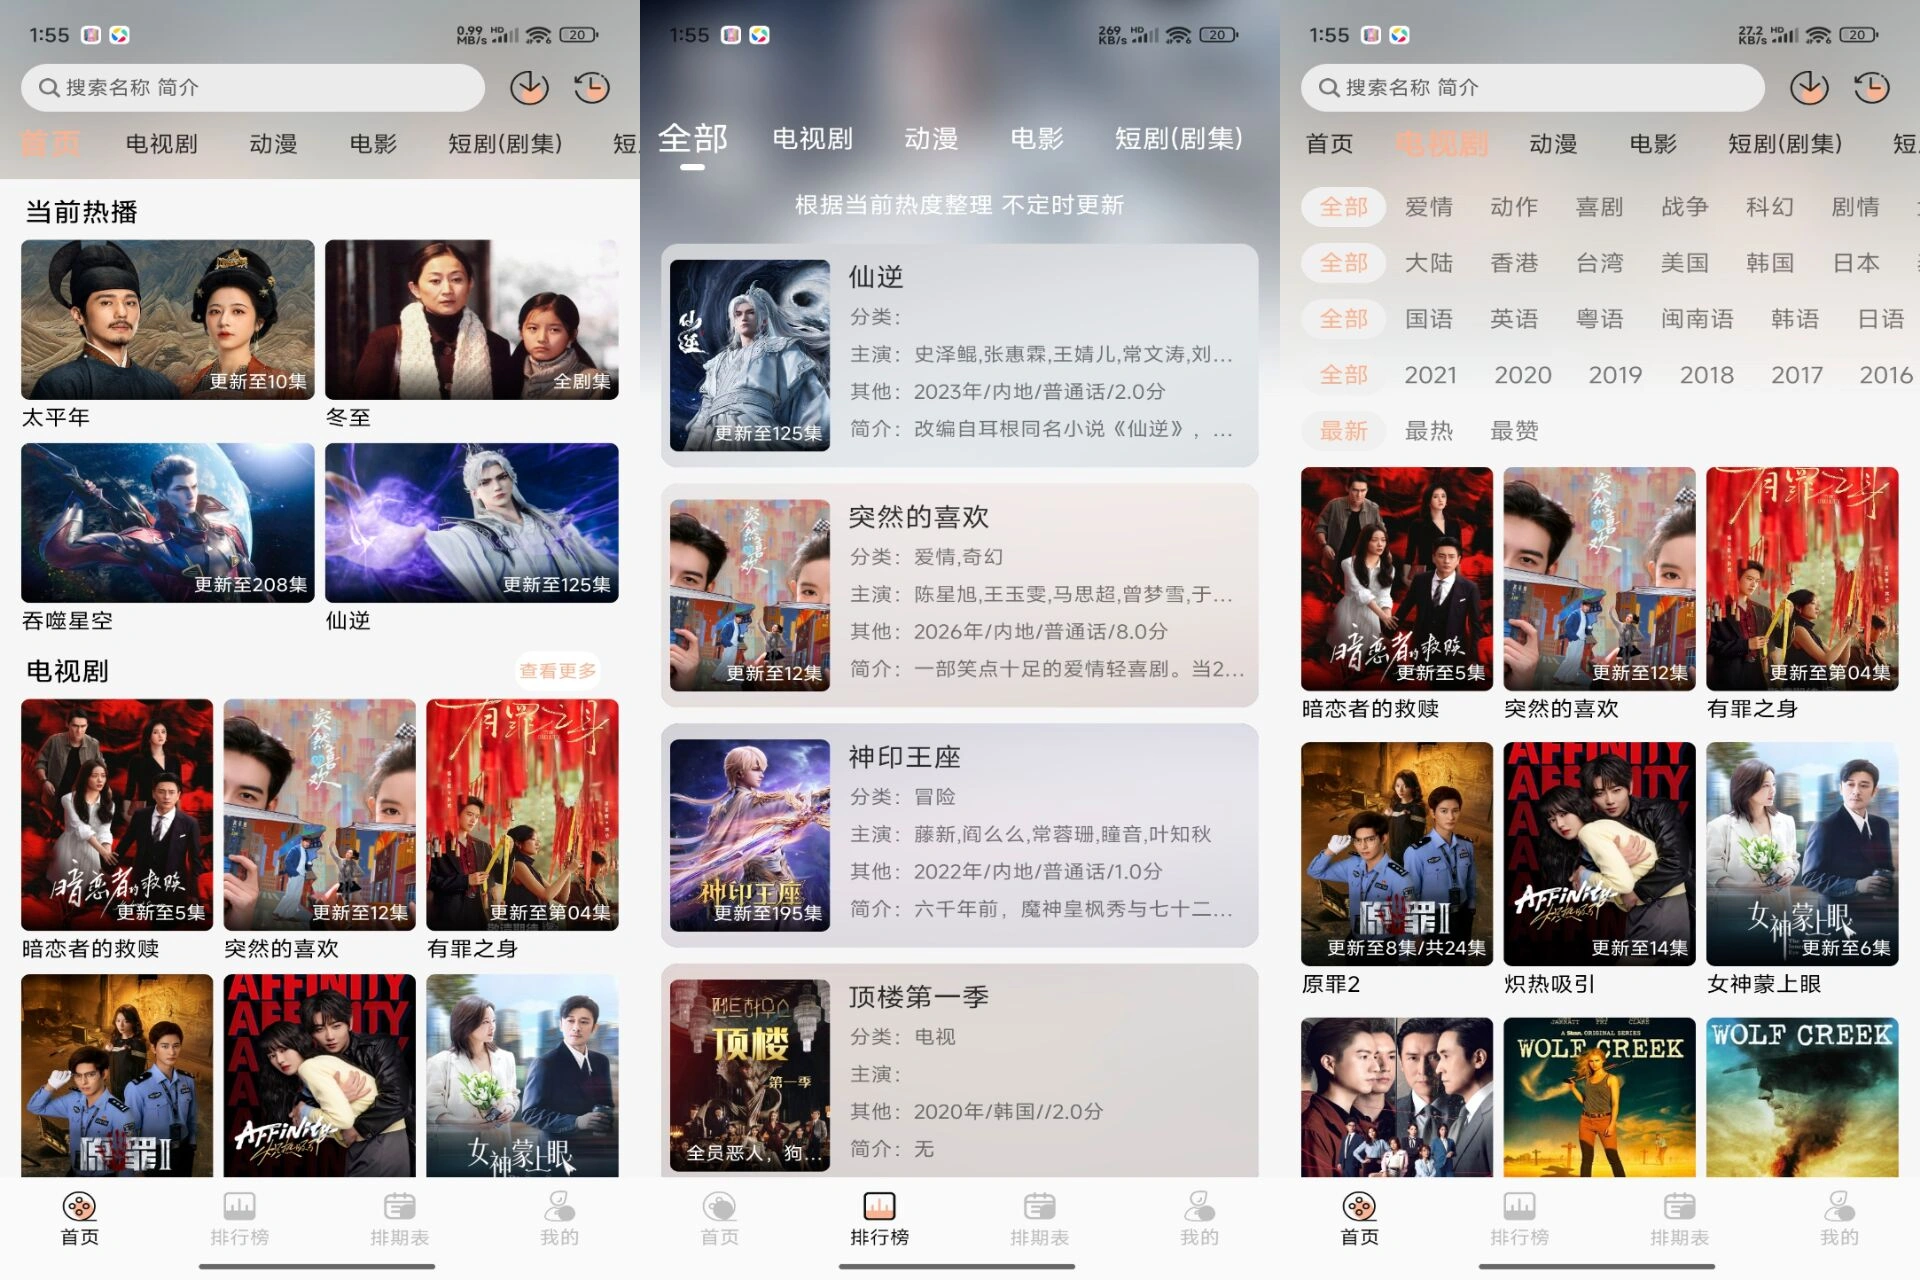This screenshot has width=1920, height=1280.
Task: Filter dramas by 爱情 genre
Action: tap(1429, 207)
